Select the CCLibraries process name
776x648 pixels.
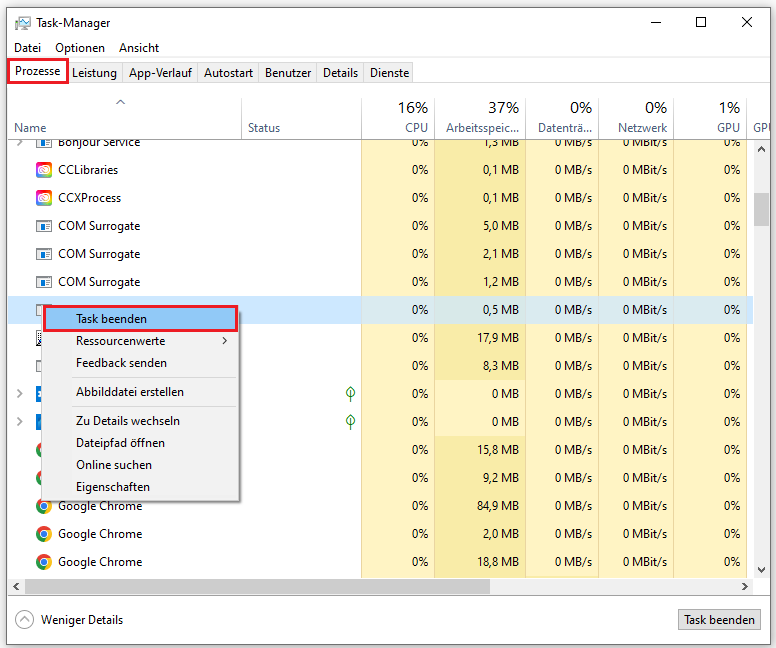[x=88, y=170]
